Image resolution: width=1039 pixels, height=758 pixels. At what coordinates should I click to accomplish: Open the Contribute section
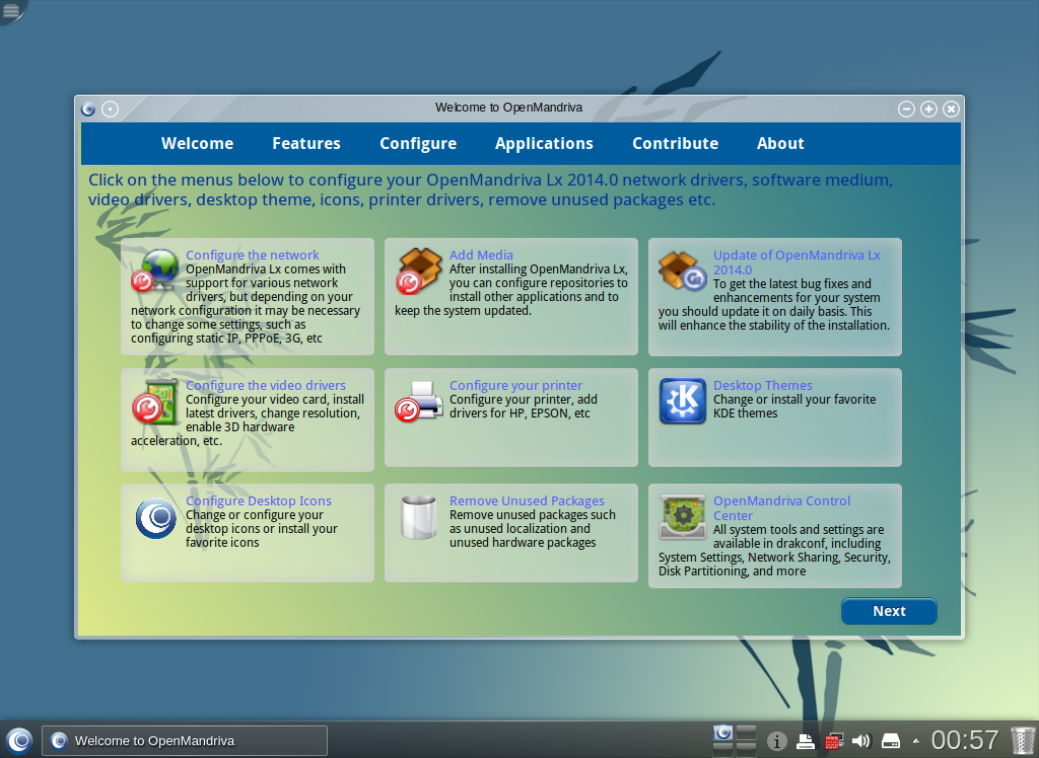coord(675,143)
